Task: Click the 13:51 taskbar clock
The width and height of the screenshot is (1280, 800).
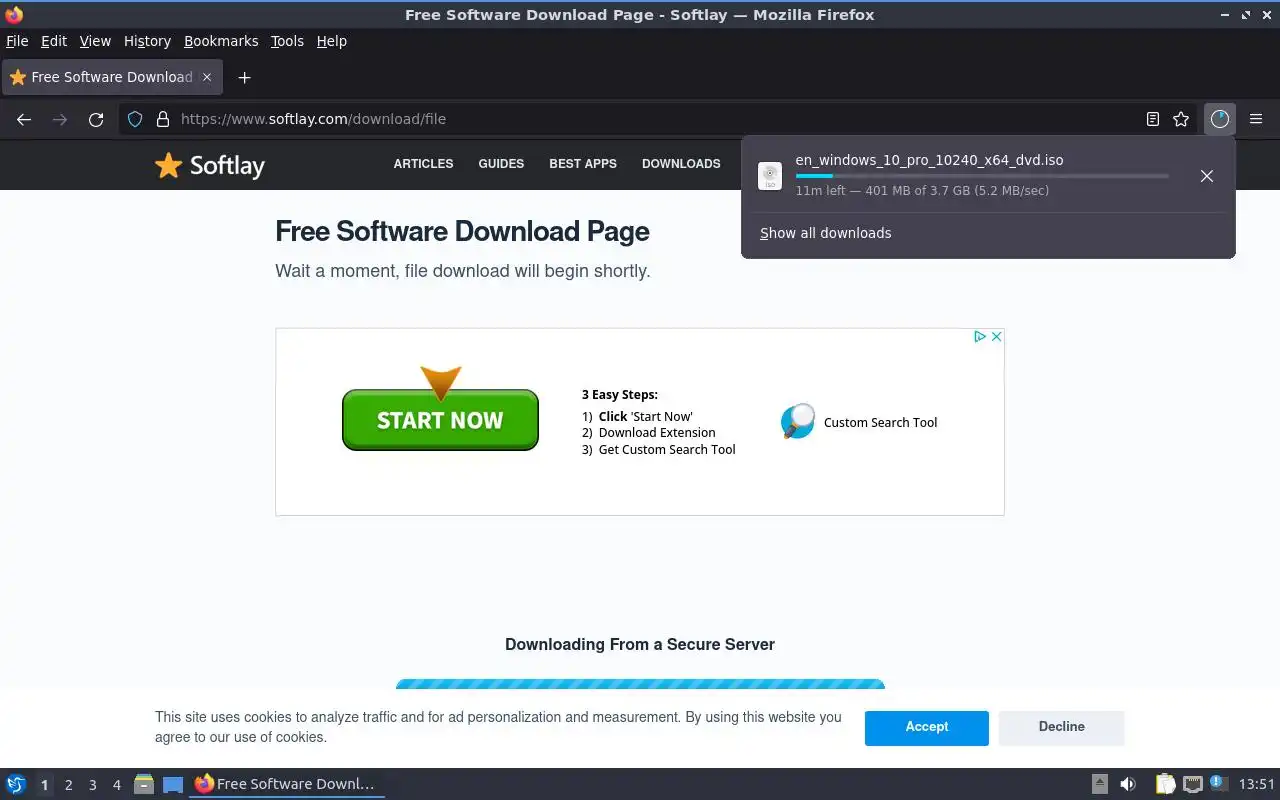Action: pos(1257,784)
